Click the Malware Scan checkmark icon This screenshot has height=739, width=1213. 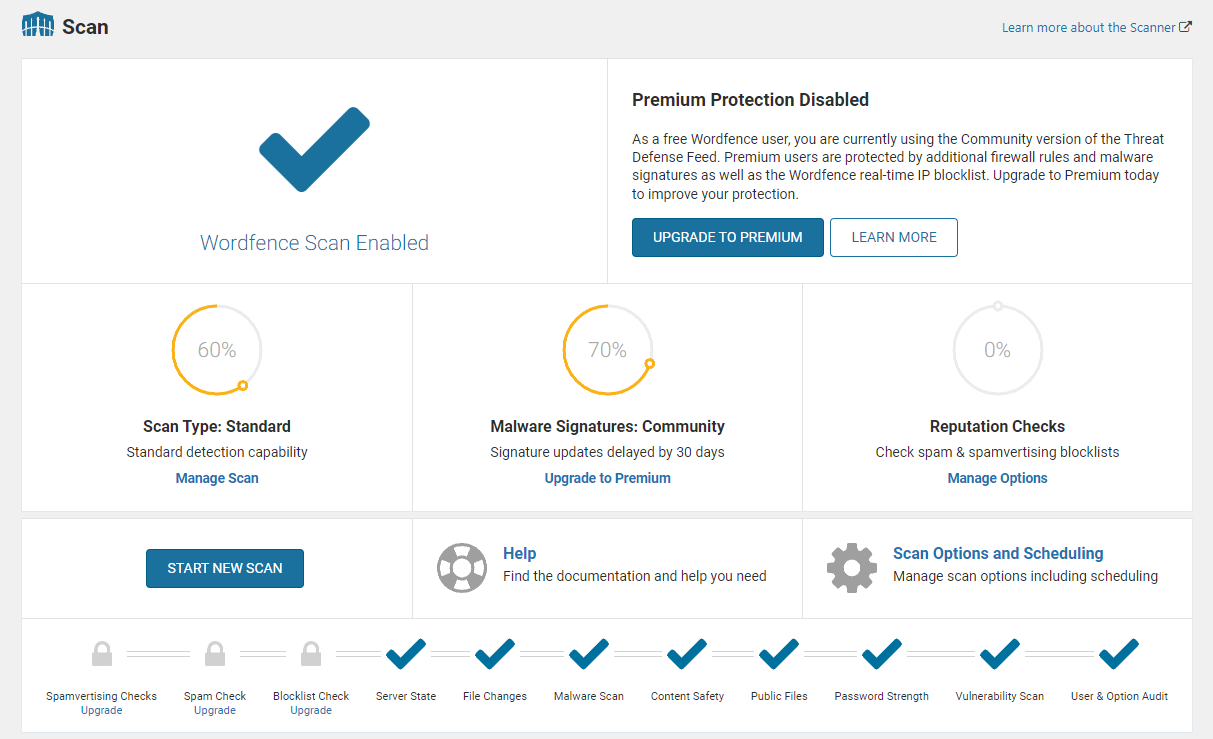(x=589, y=655)
